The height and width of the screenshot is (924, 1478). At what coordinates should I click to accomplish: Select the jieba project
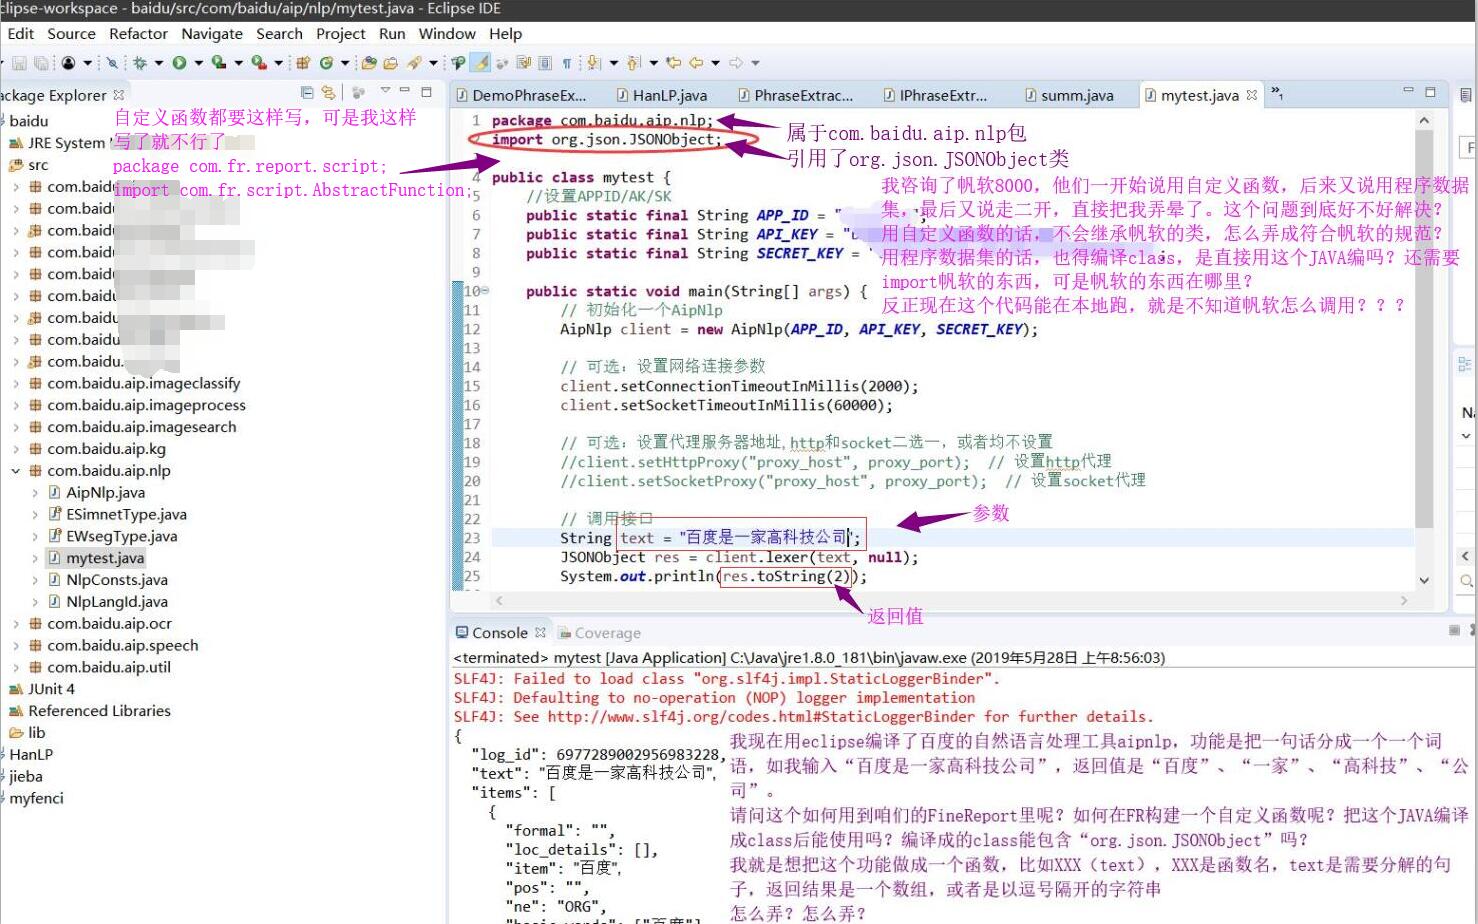[25, 777]
